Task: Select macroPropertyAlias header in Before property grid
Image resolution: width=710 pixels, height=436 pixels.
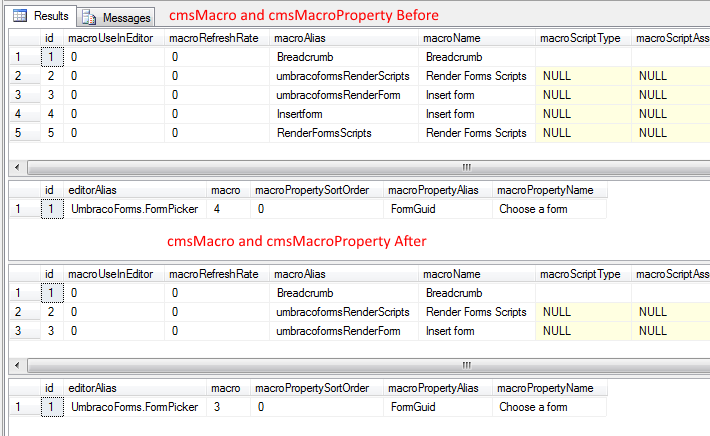Action: tap(438, 190)
